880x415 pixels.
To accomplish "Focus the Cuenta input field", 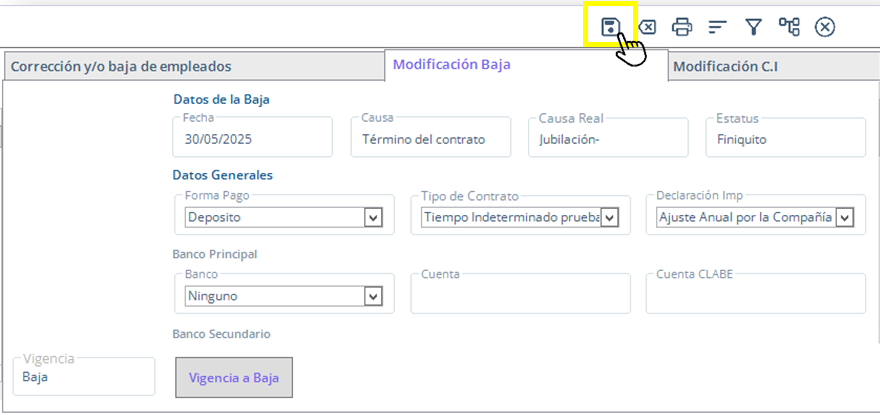I will 520,297.
